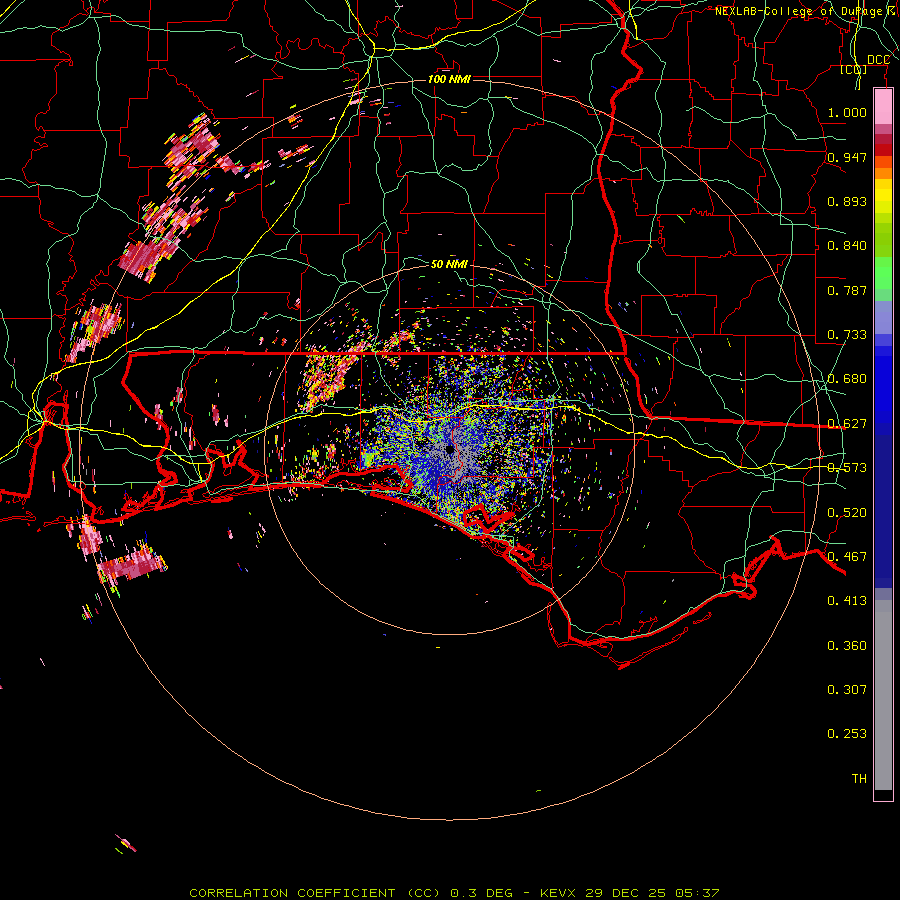Click the 0.573 legend value
This screenshot has height=900, width=900.
click(x=847, y=468)
